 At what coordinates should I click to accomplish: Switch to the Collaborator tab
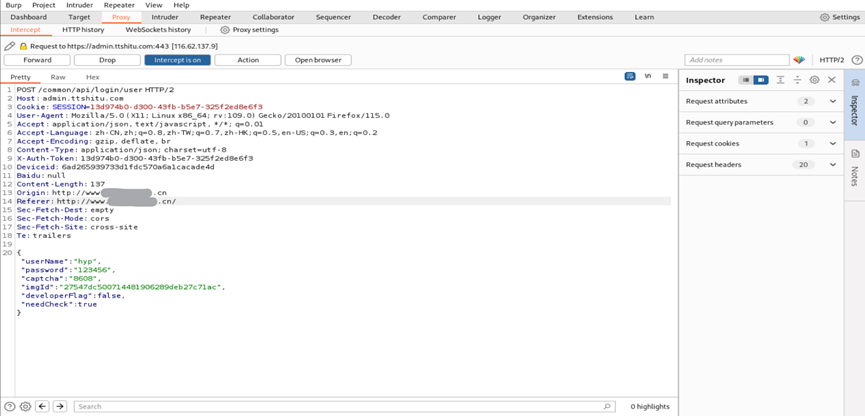273,17
